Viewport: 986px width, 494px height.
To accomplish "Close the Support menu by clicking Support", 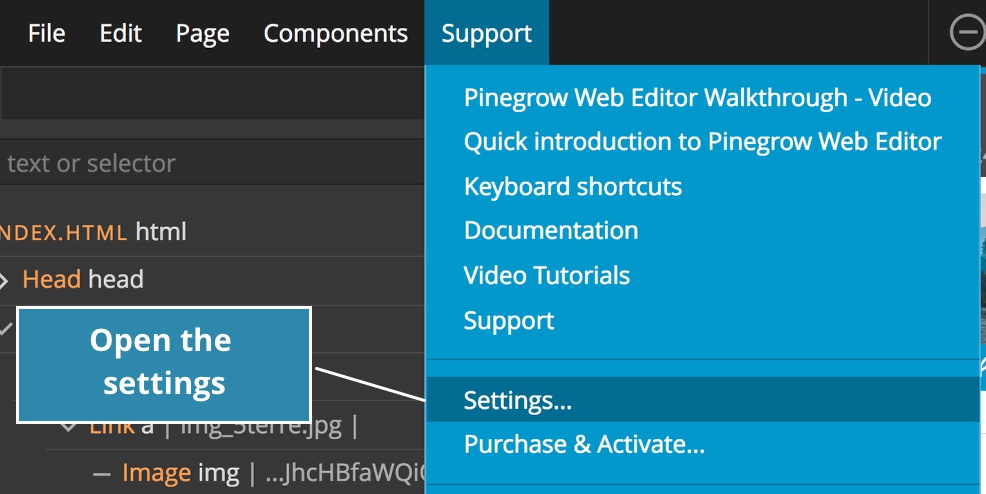I will 487,33.
